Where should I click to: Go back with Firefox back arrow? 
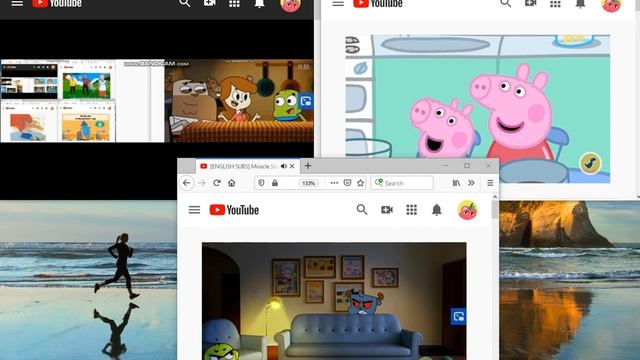pyautogui.click(x=187, y=183)
